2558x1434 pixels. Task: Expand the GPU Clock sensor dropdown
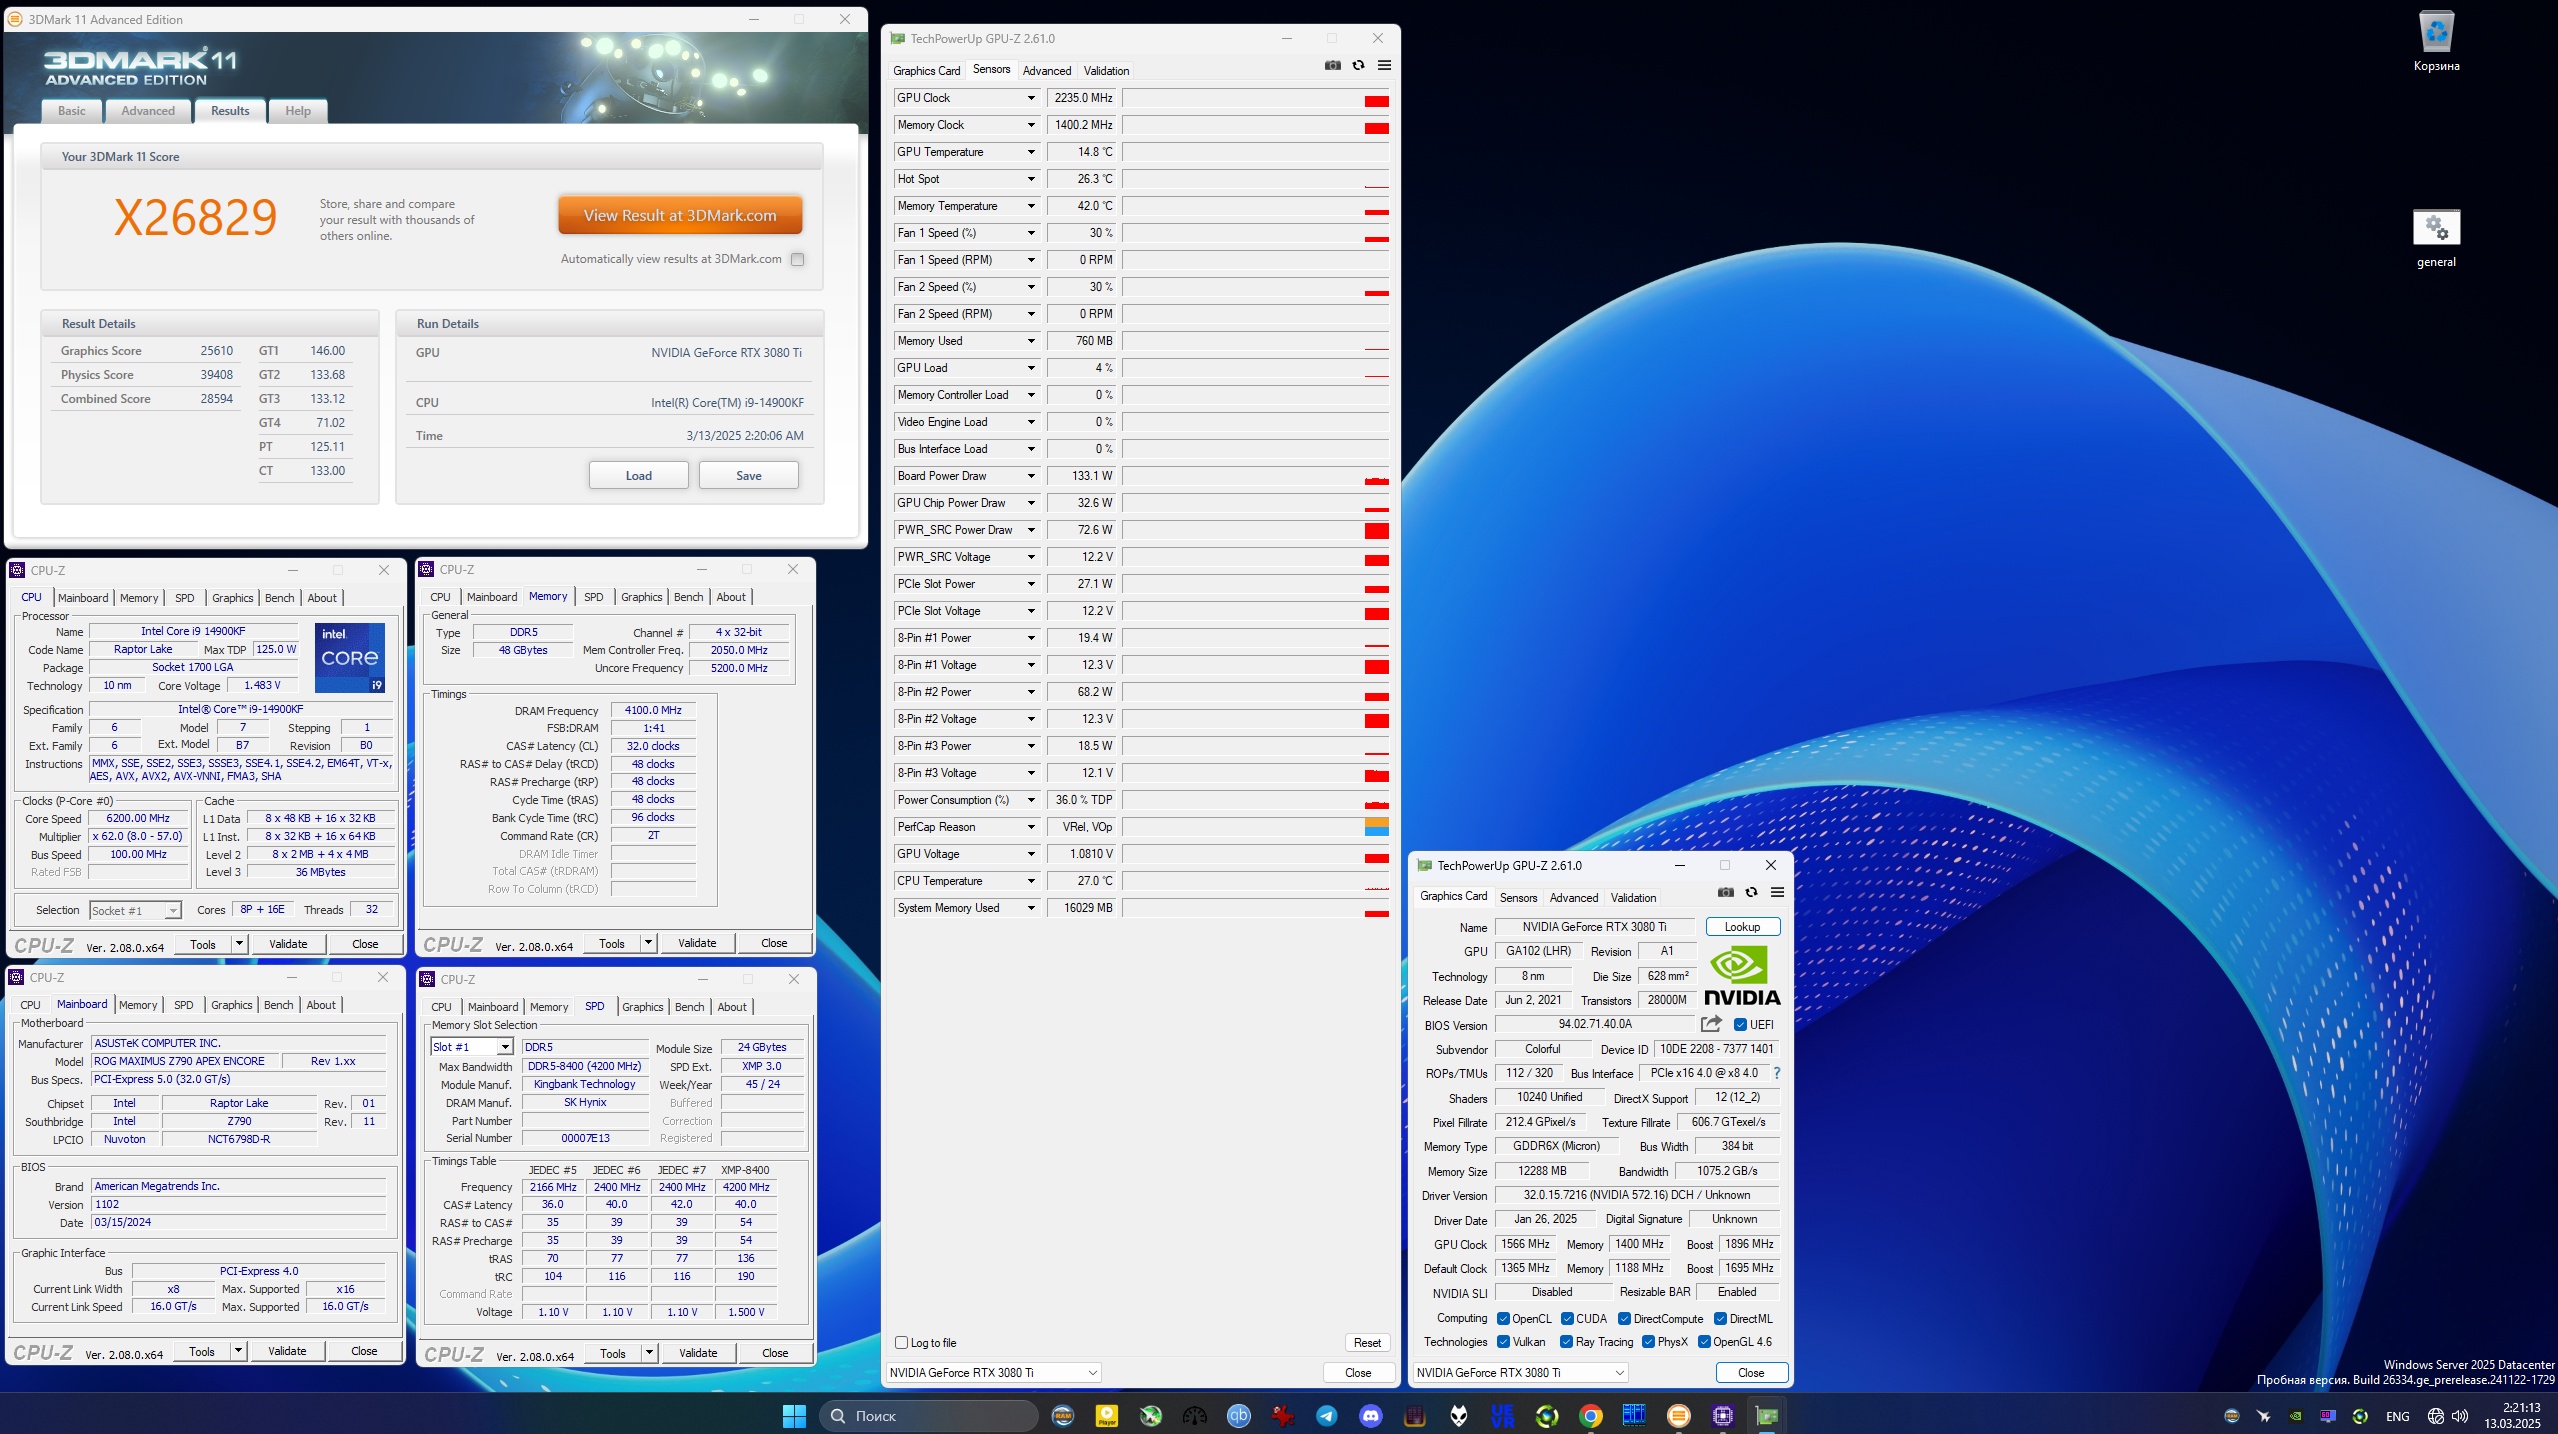point(1031,98)
